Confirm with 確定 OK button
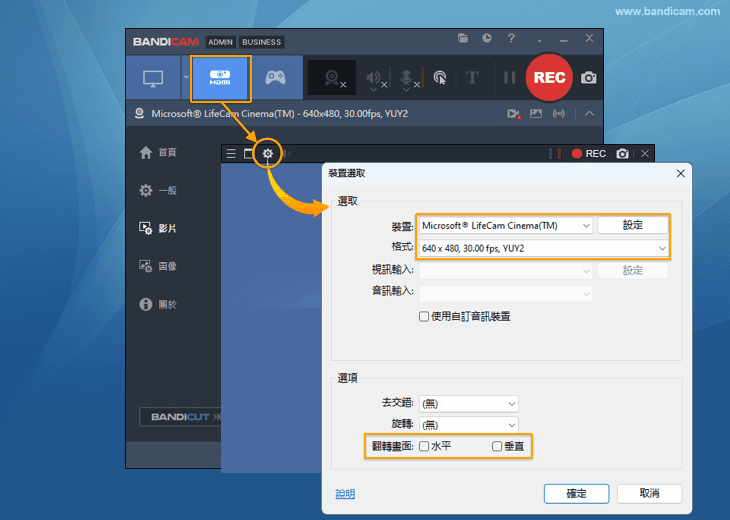 pyautogui.click(x=576, y=493)
